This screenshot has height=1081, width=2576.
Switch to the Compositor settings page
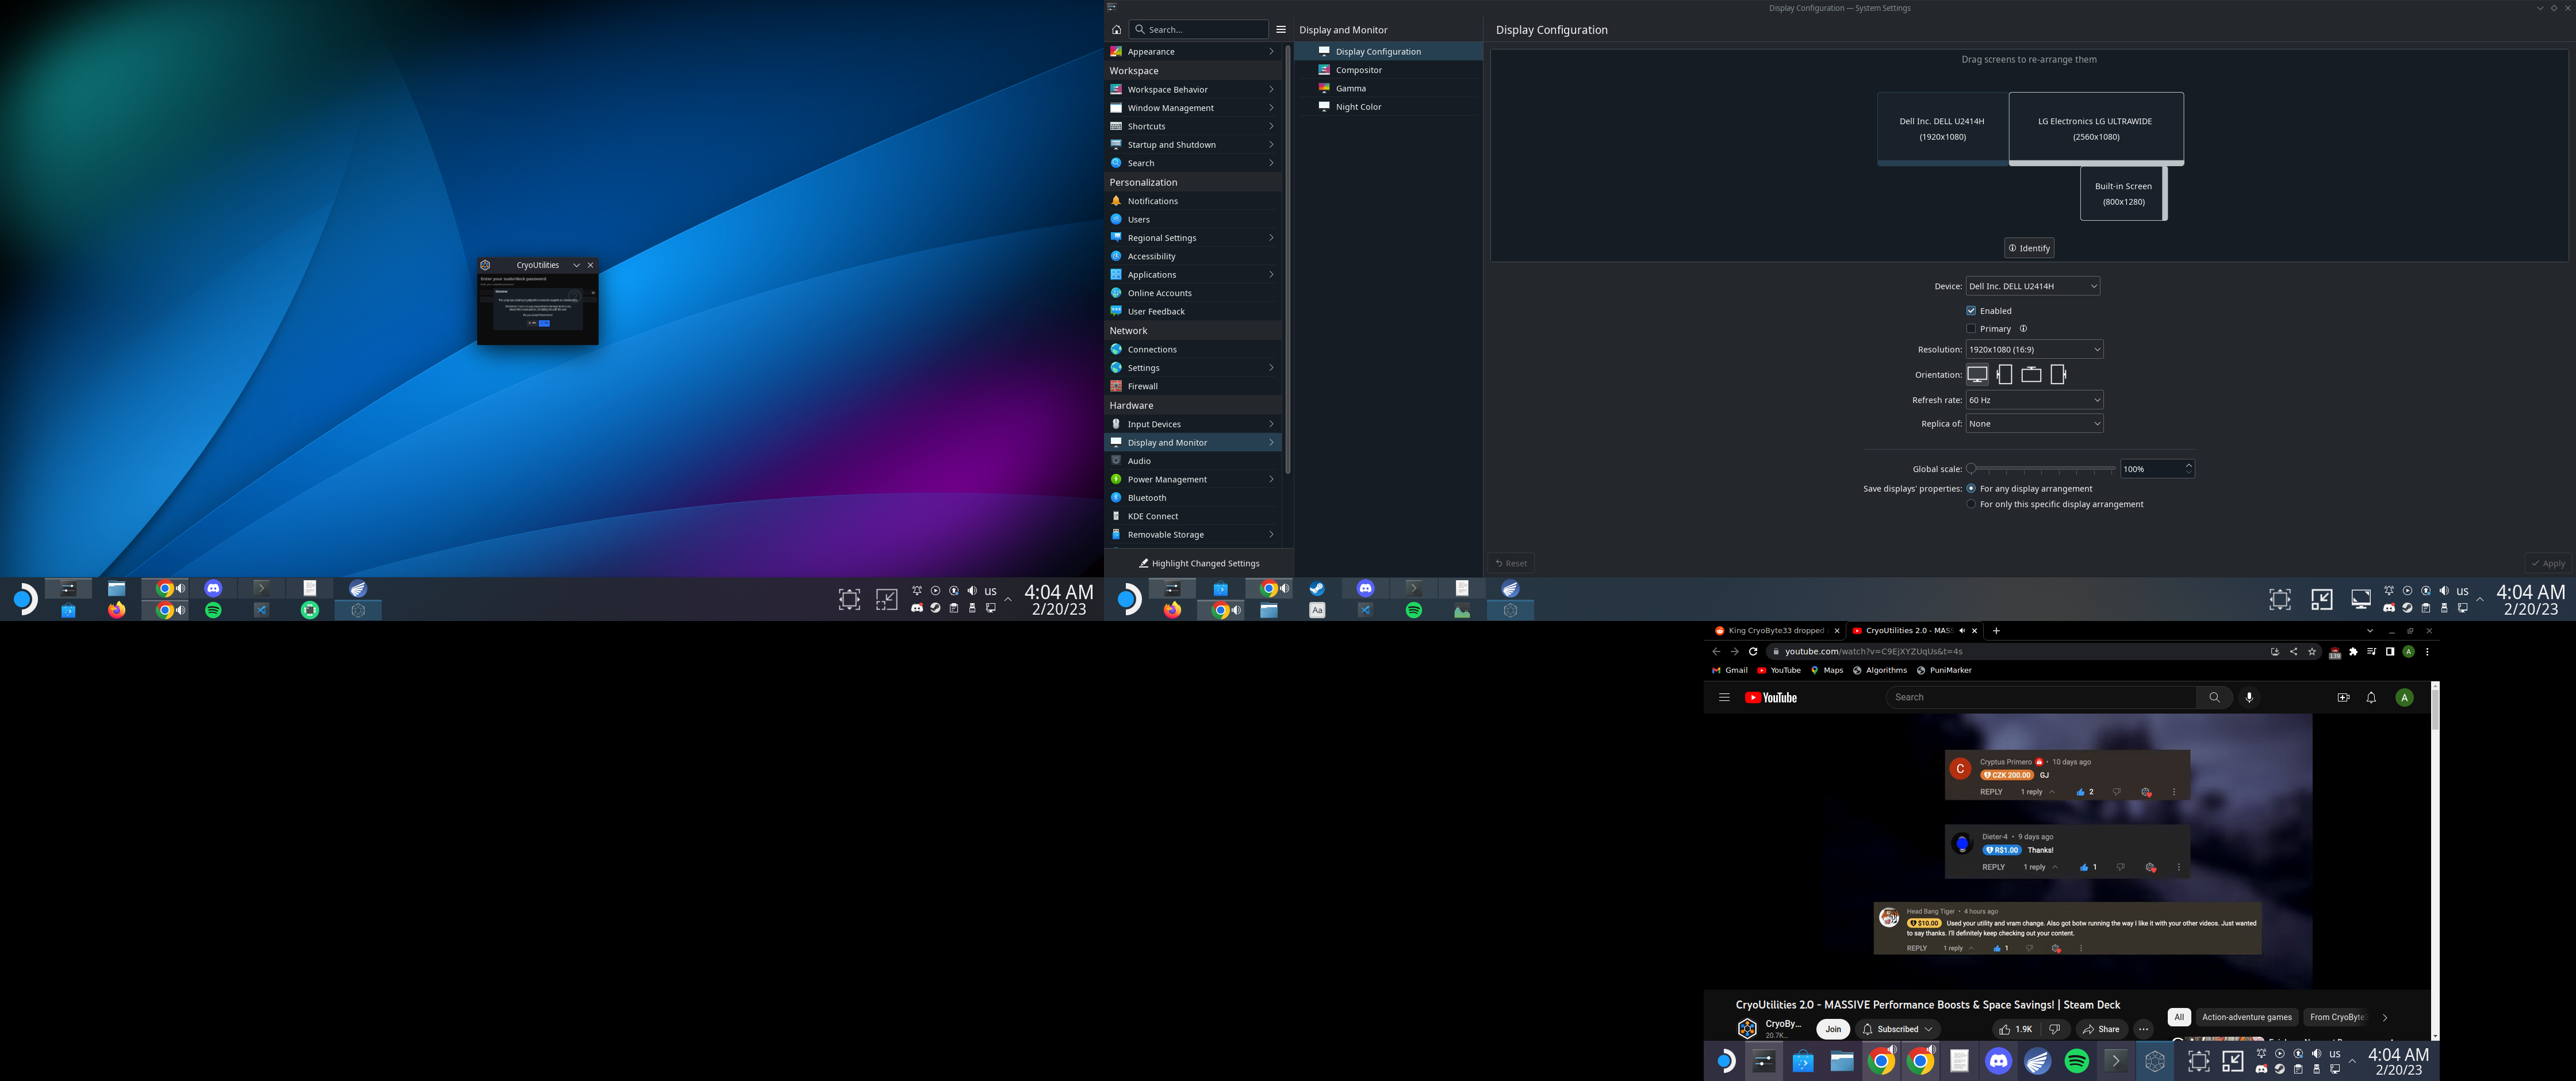pyautogui.click(x=1358, y=70)
